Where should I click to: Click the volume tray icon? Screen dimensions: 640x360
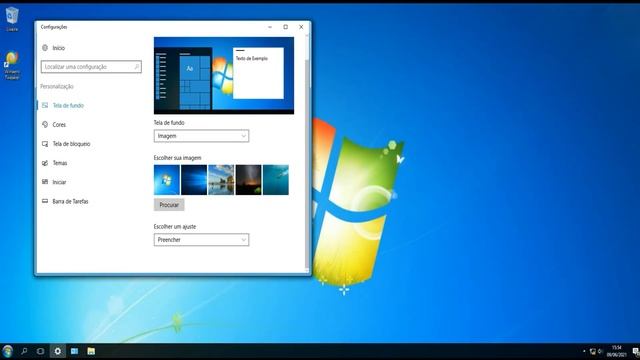pos(600,351)
